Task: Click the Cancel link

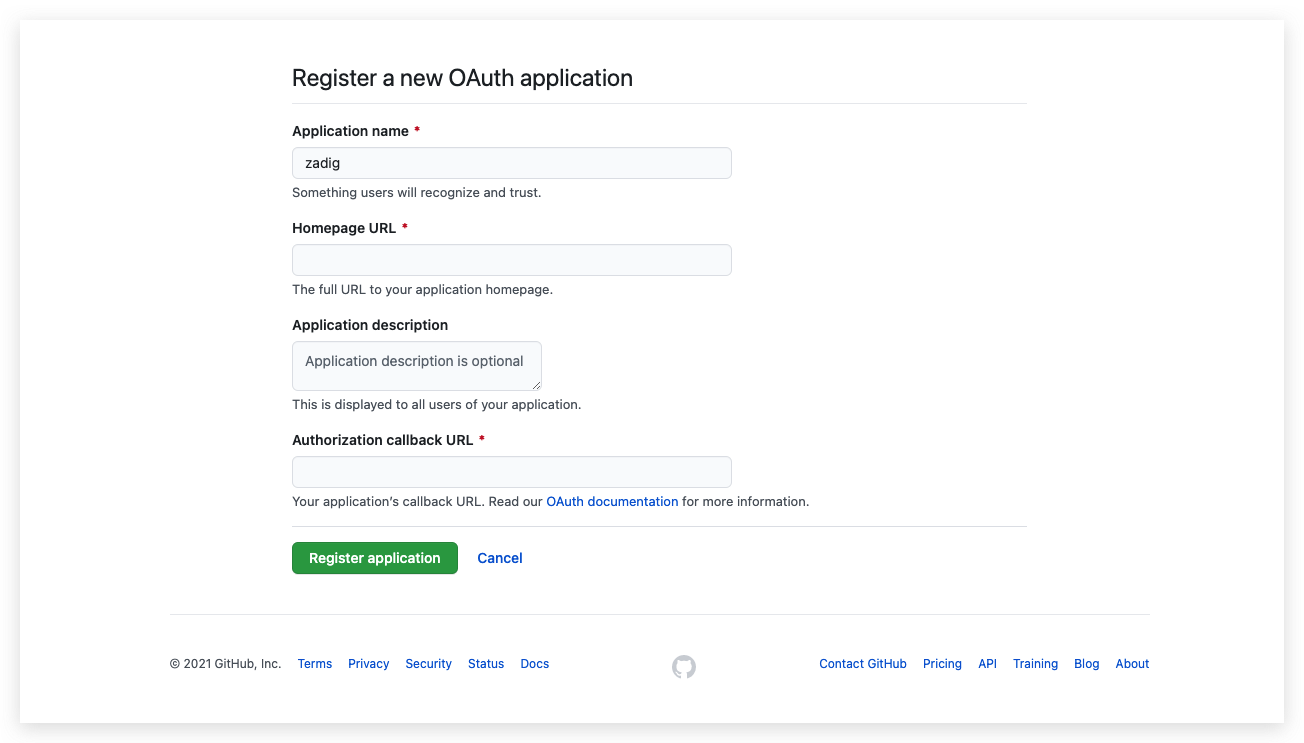Action: click(499, 558)
